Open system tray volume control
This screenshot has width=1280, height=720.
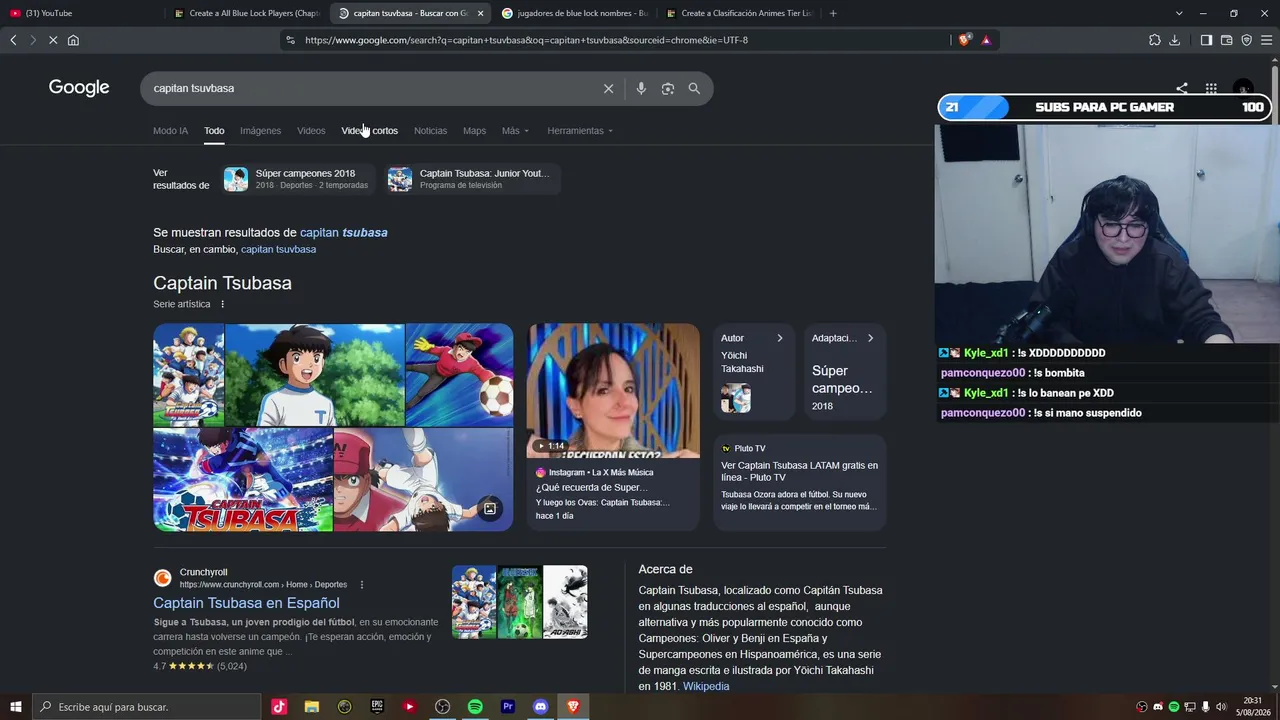tap(1221, 707)
